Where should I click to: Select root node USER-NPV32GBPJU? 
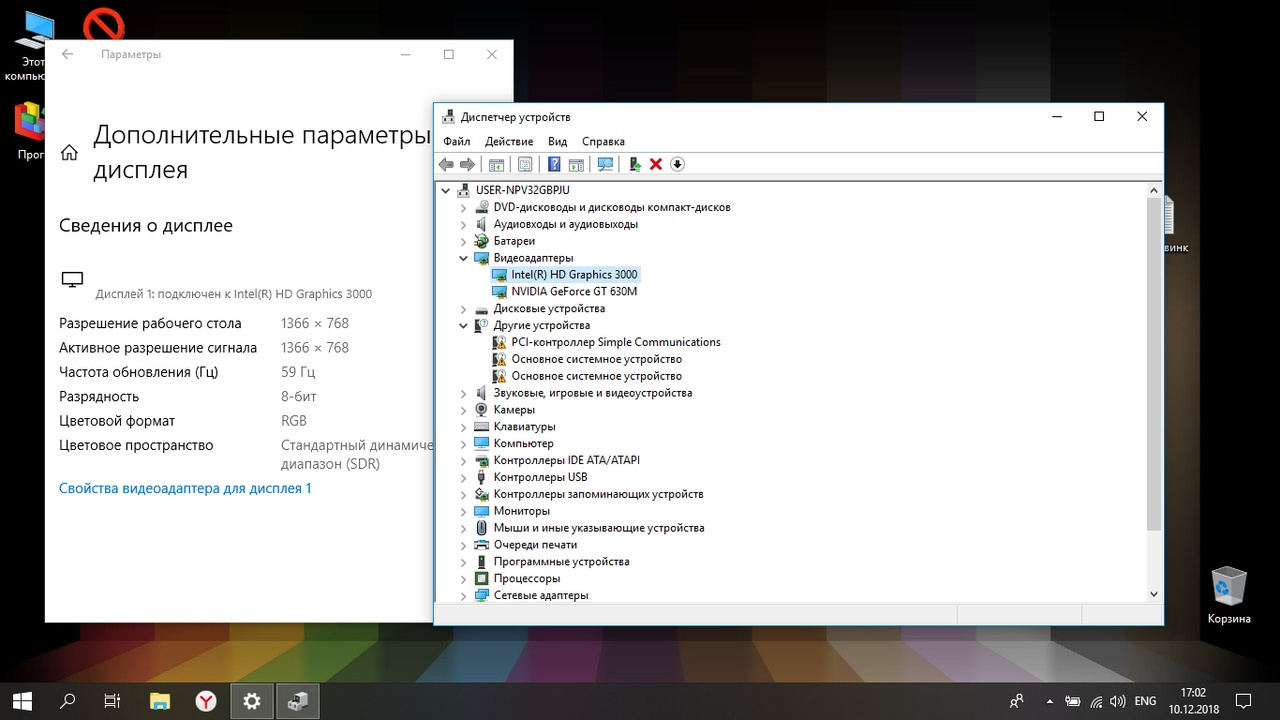[x=522, y=190]
